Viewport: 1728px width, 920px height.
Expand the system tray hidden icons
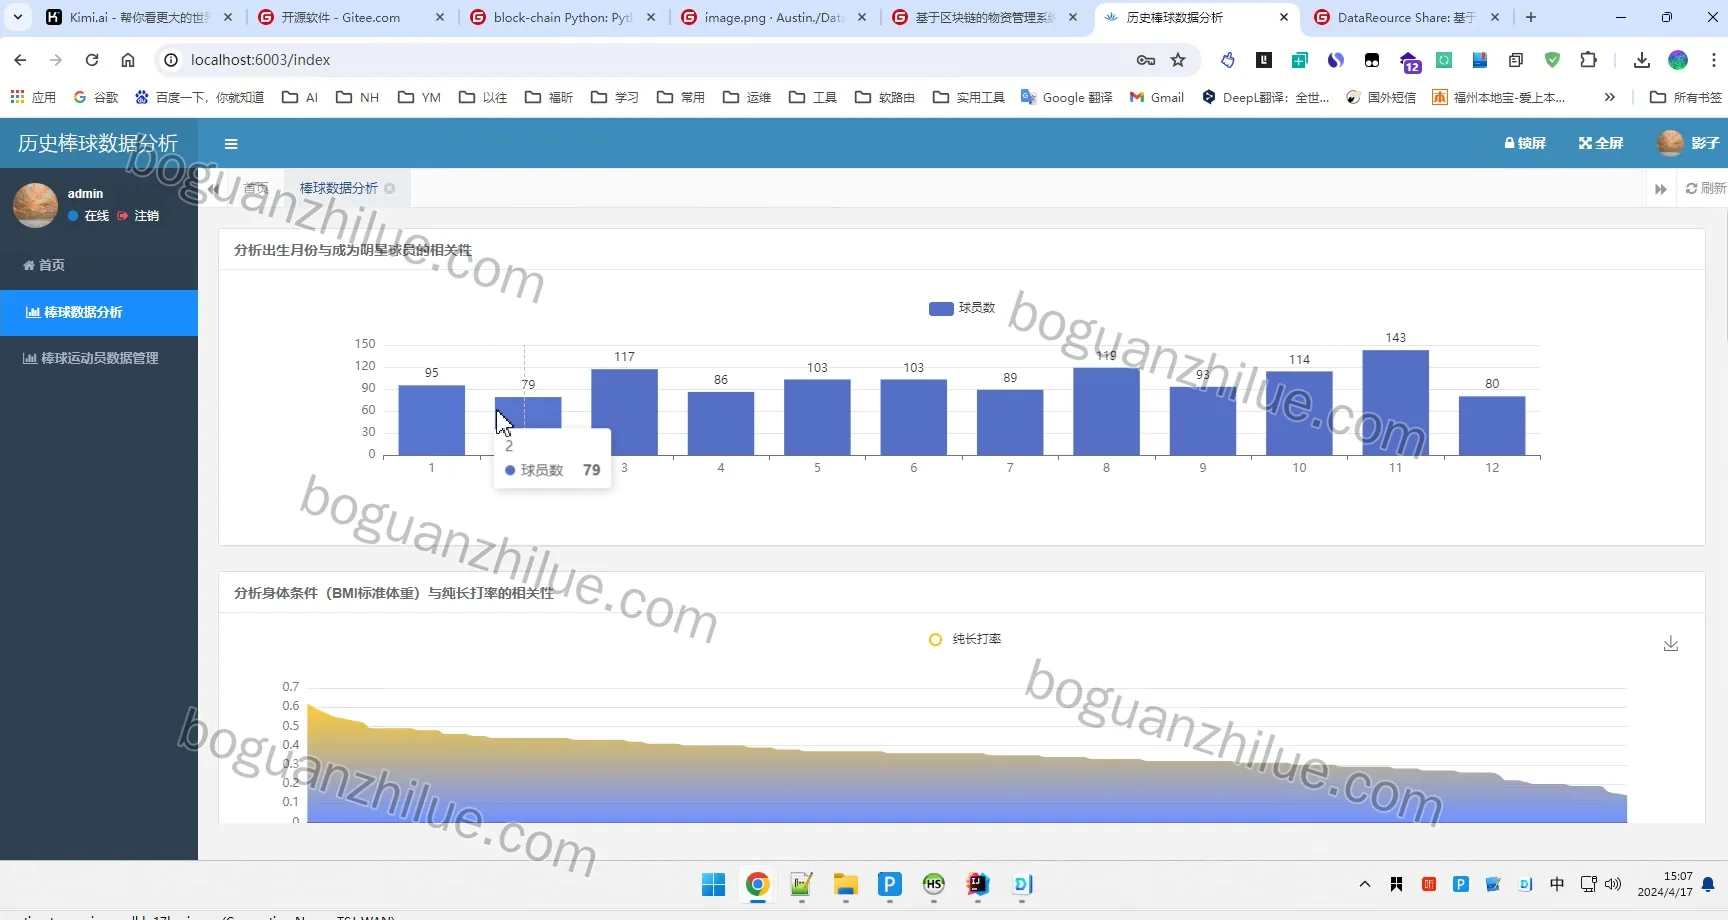click(x=1364, y=884)
